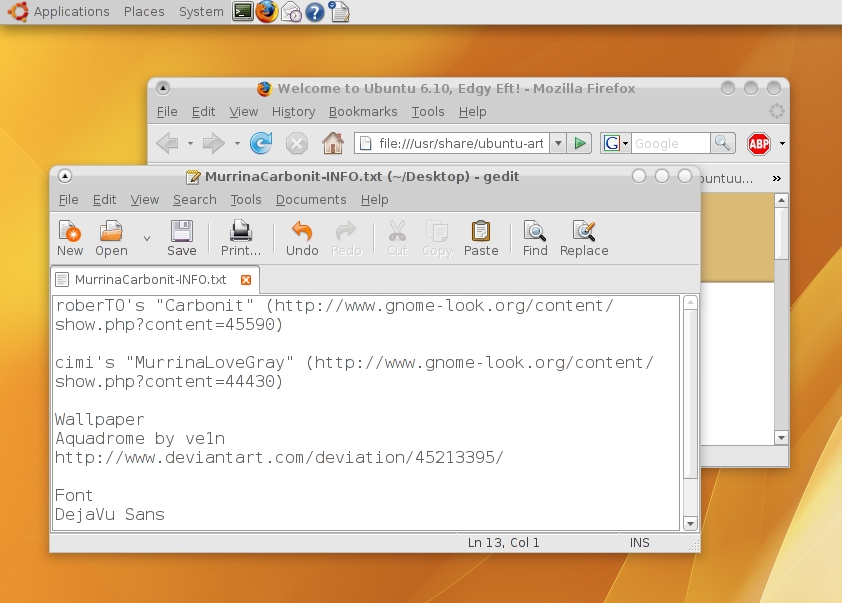Close the MurrinaCarbonit-INFO.txt tab
The image size is (842, 603).
pyautogui.click(x=246, y=280)
